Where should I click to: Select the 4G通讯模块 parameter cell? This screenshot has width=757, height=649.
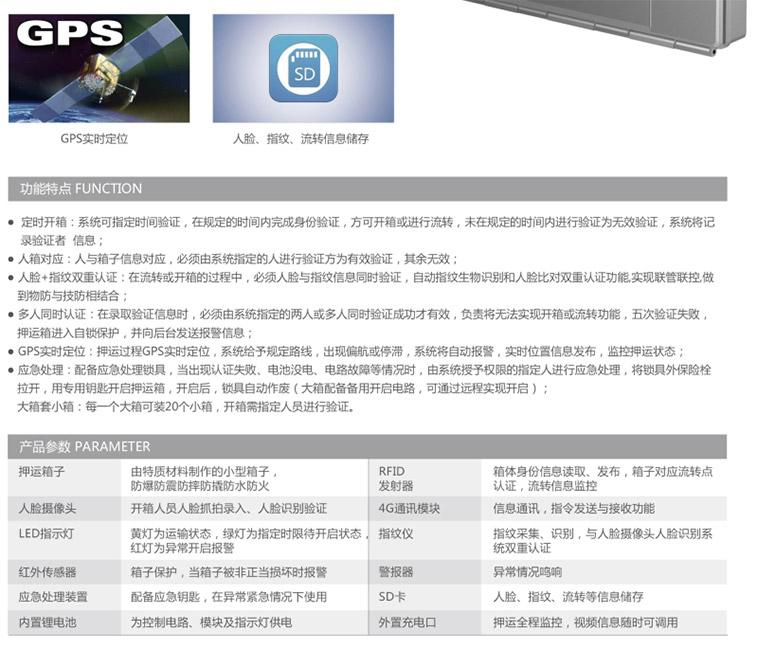(408, 508)
